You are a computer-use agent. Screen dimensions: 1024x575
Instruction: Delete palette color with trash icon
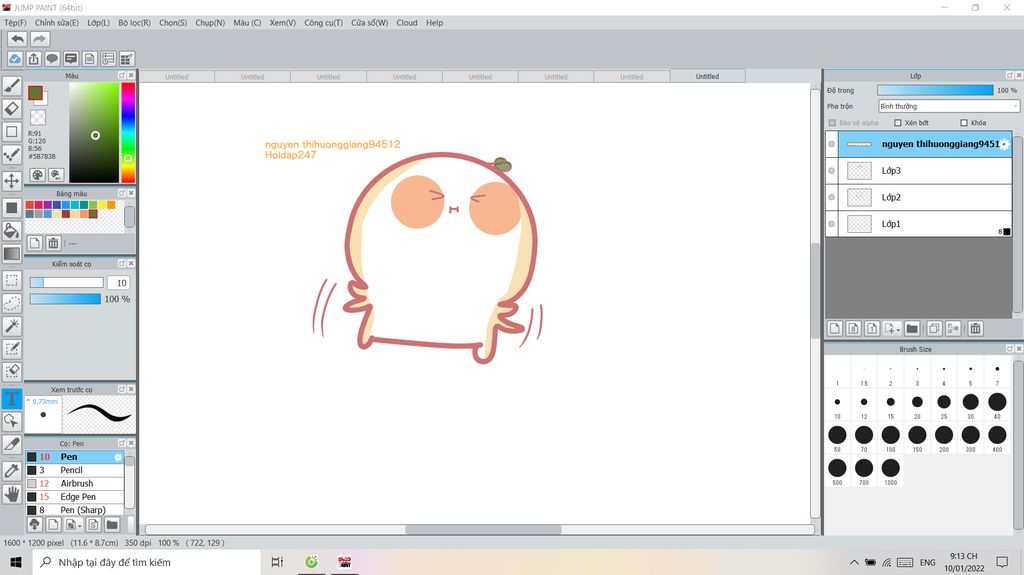point(53,243)
